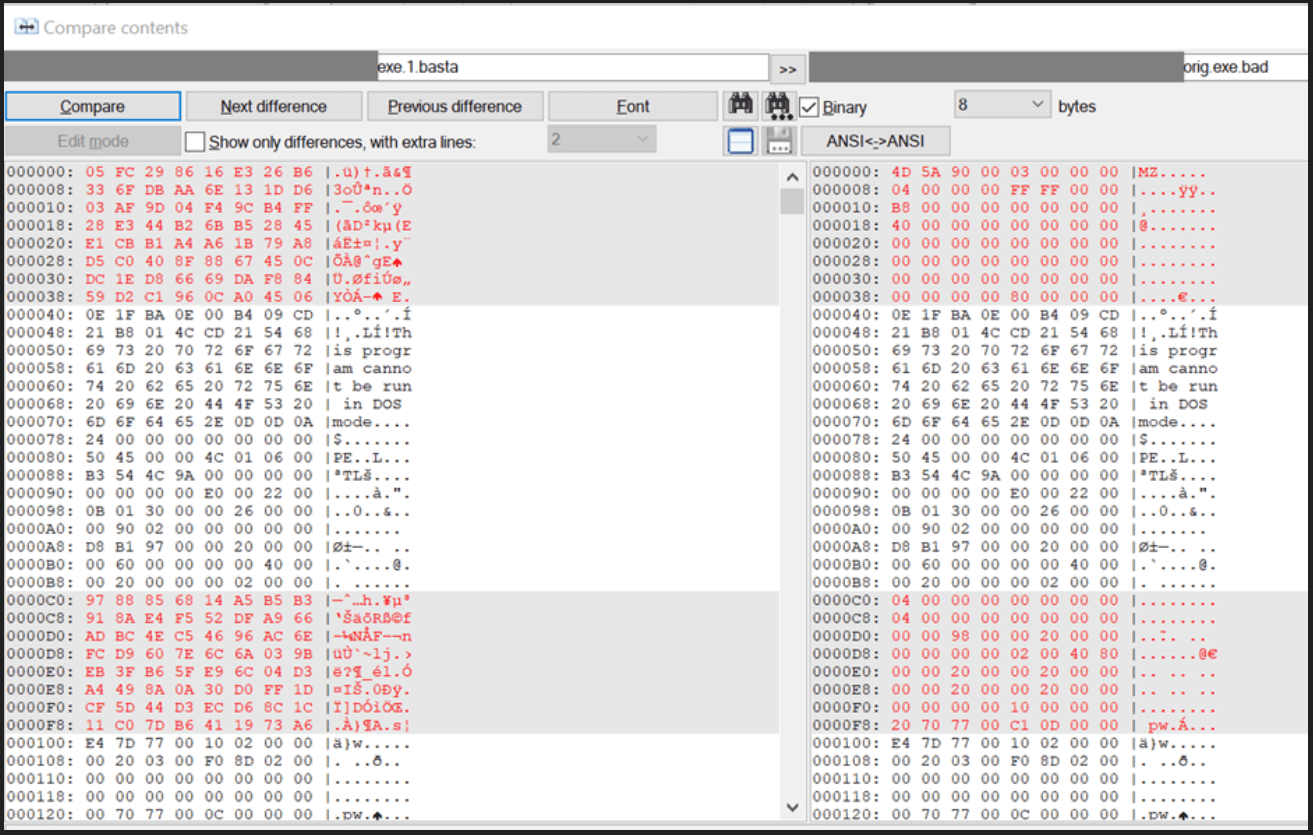
Task: Click right pane row 000108 starting 00 20 03
Action: pyautogui.click(x=1015, y=762)
